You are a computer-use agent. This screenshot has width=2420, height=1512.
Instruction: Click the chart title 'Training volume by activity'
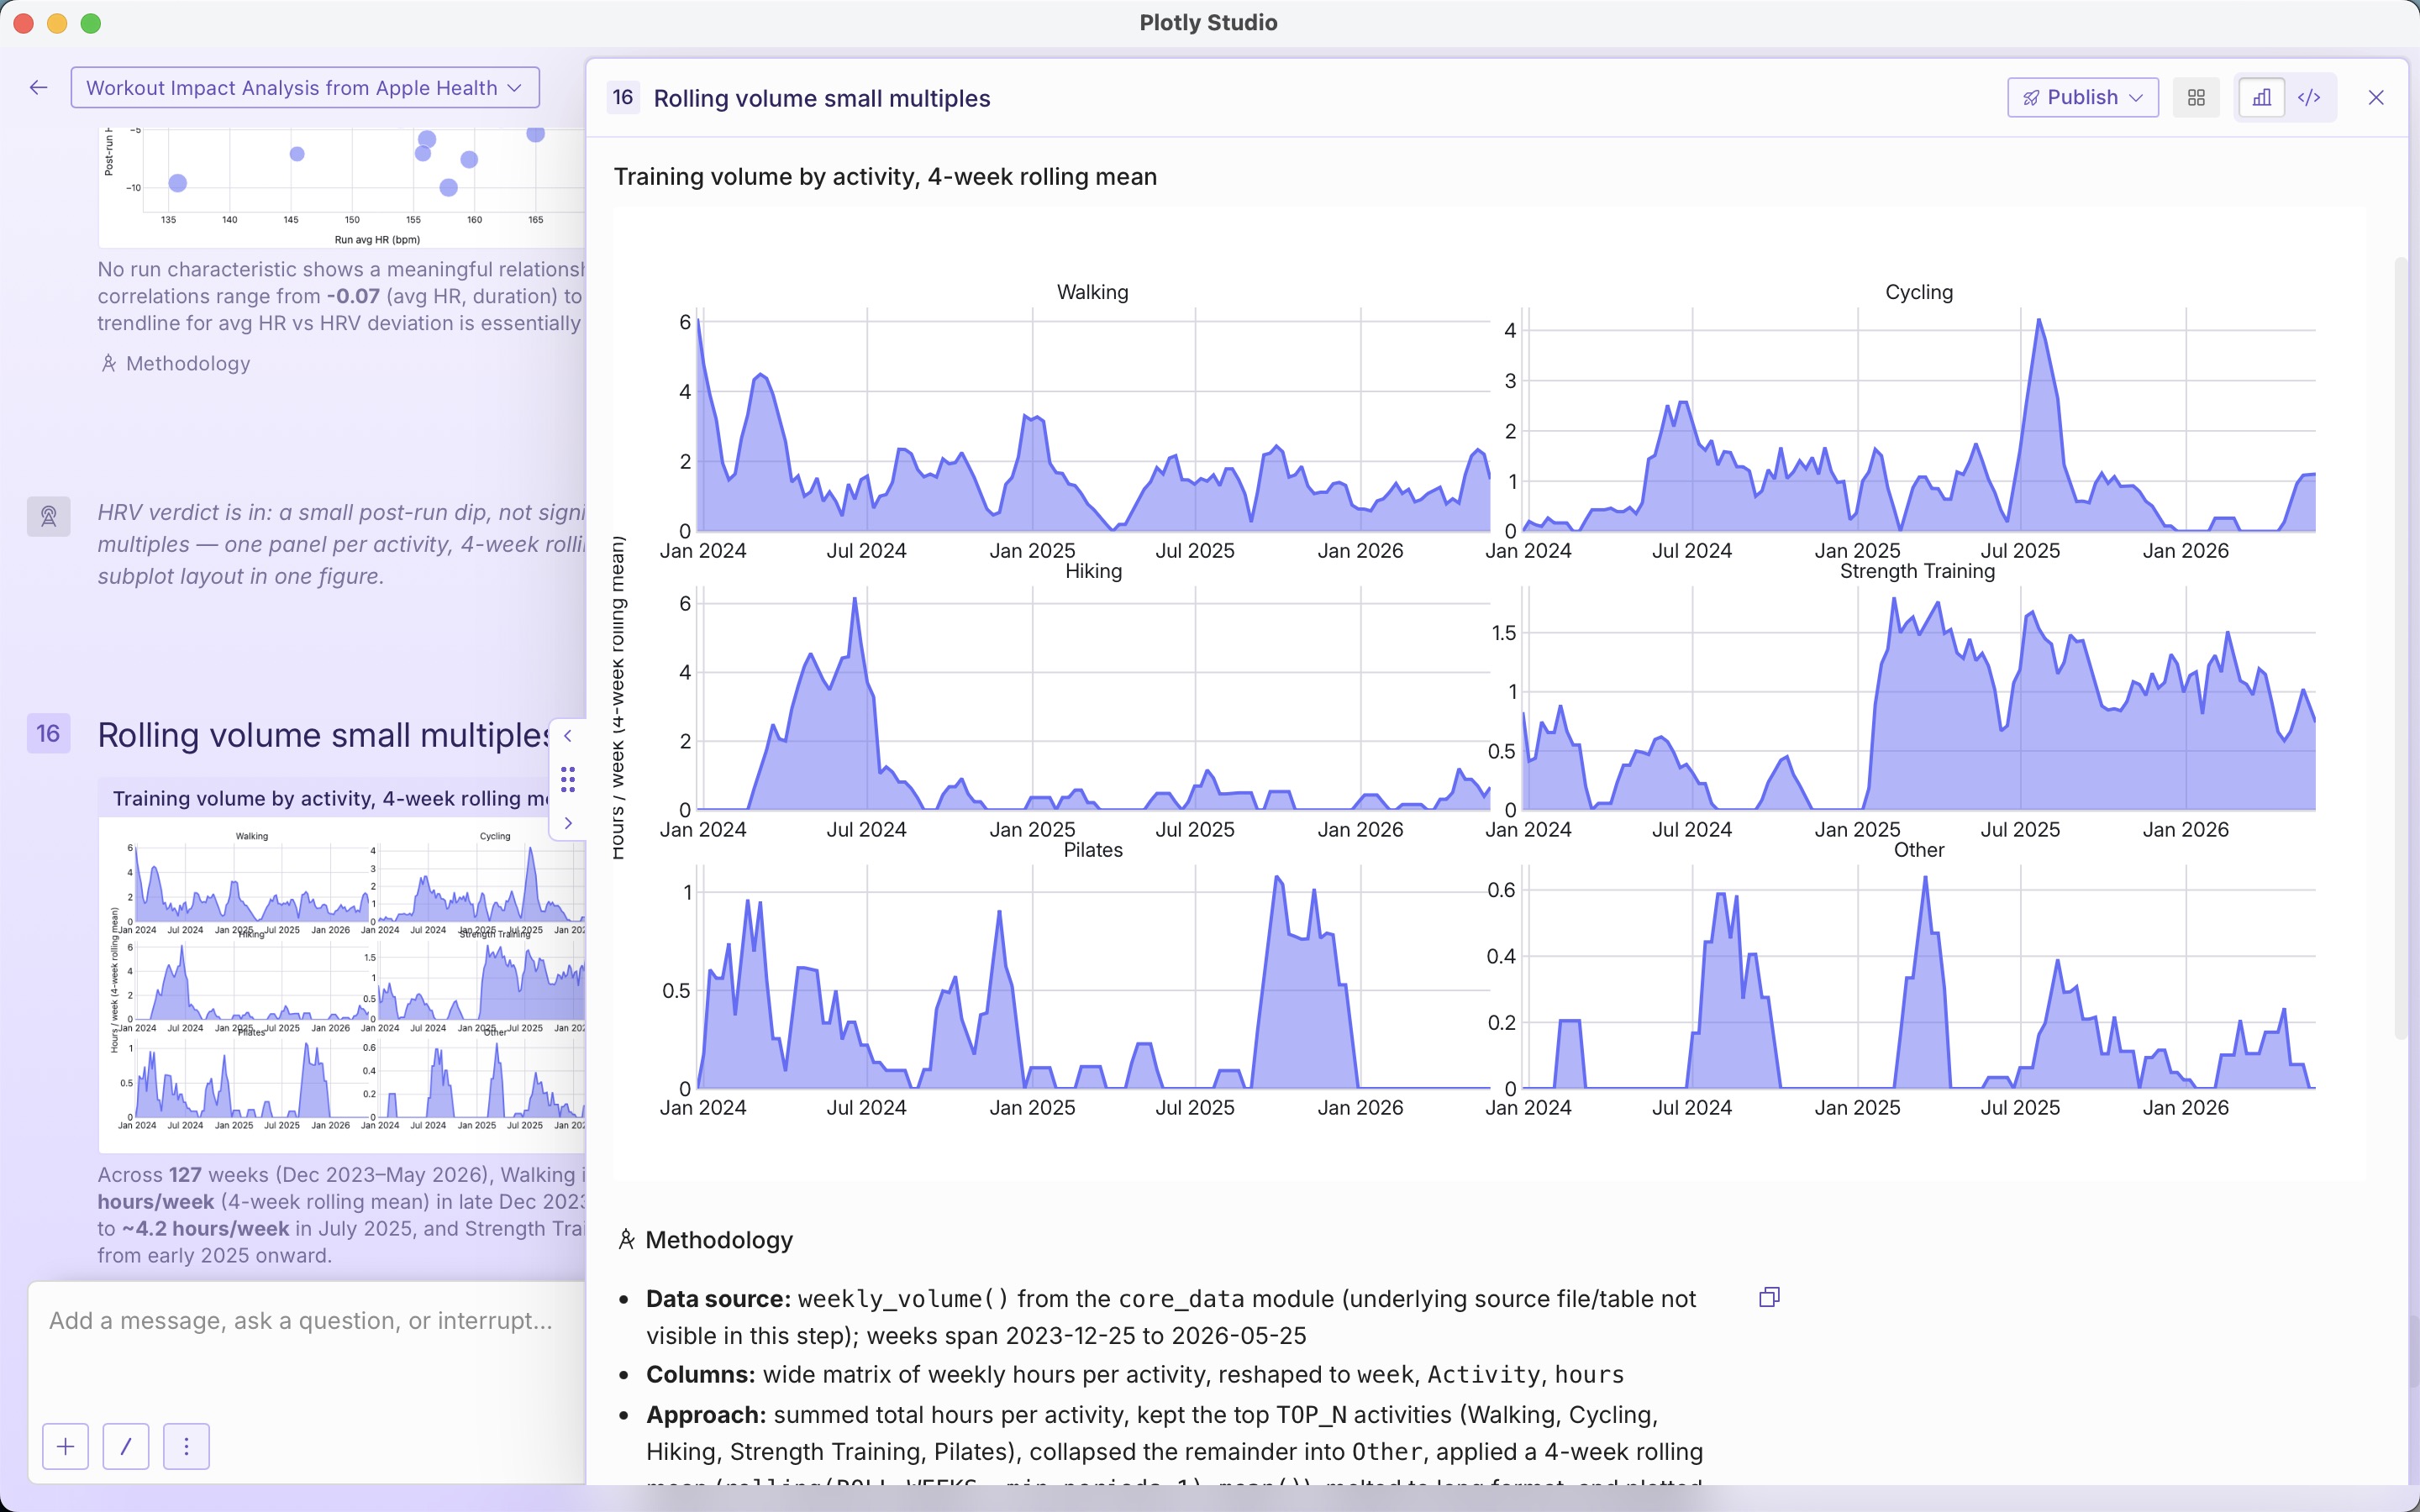885,177
